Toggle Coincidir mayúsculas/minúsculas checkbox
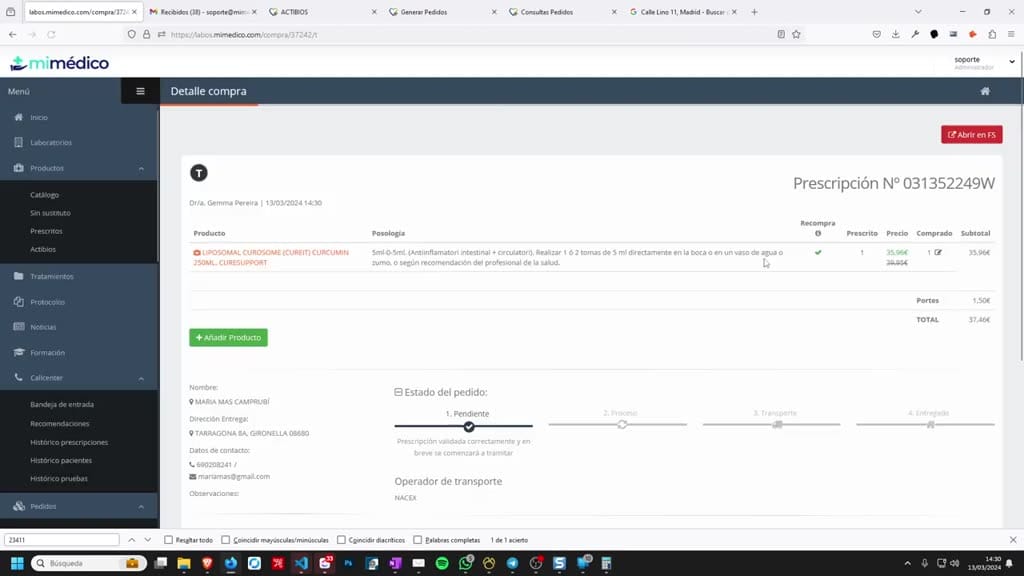 click(225, 540)
